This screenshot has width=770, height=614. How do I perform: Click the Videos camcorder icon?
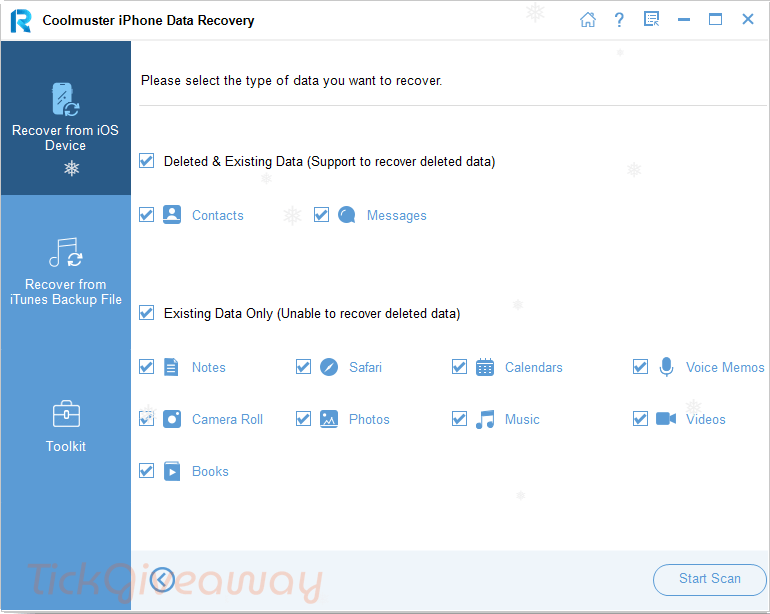point(666,419)
